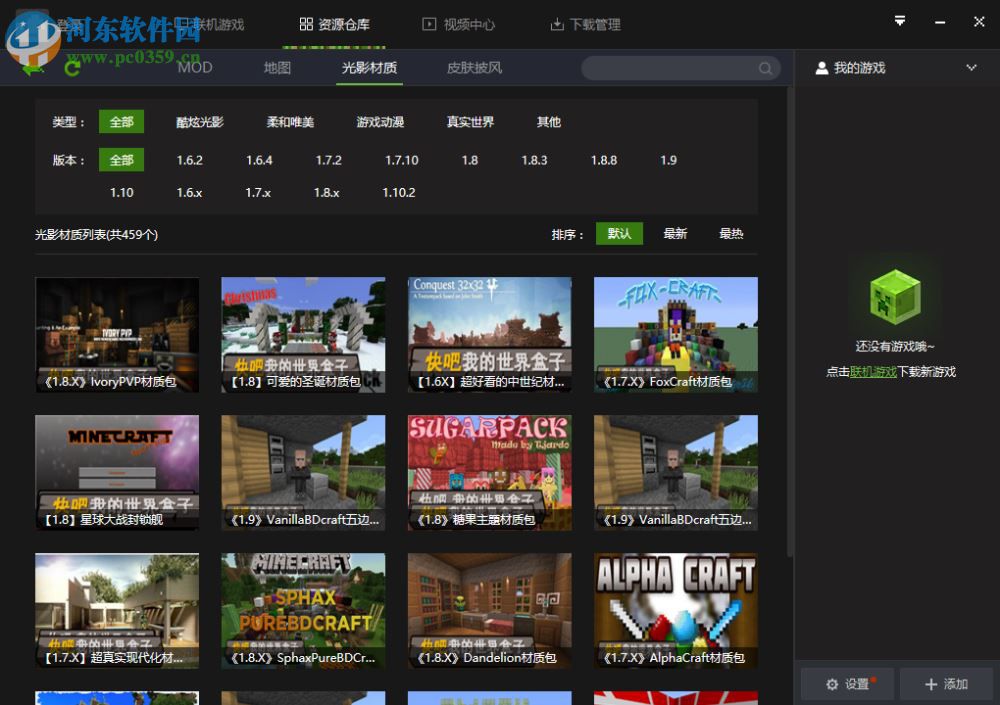
Task: Switch to 视频中心 tab
Action: tap(459, 24)
